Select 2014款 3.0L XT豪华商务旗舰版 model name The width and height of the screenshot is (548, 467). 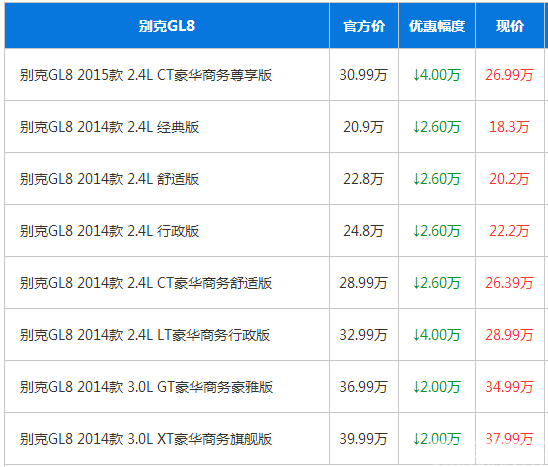point(146,439)
